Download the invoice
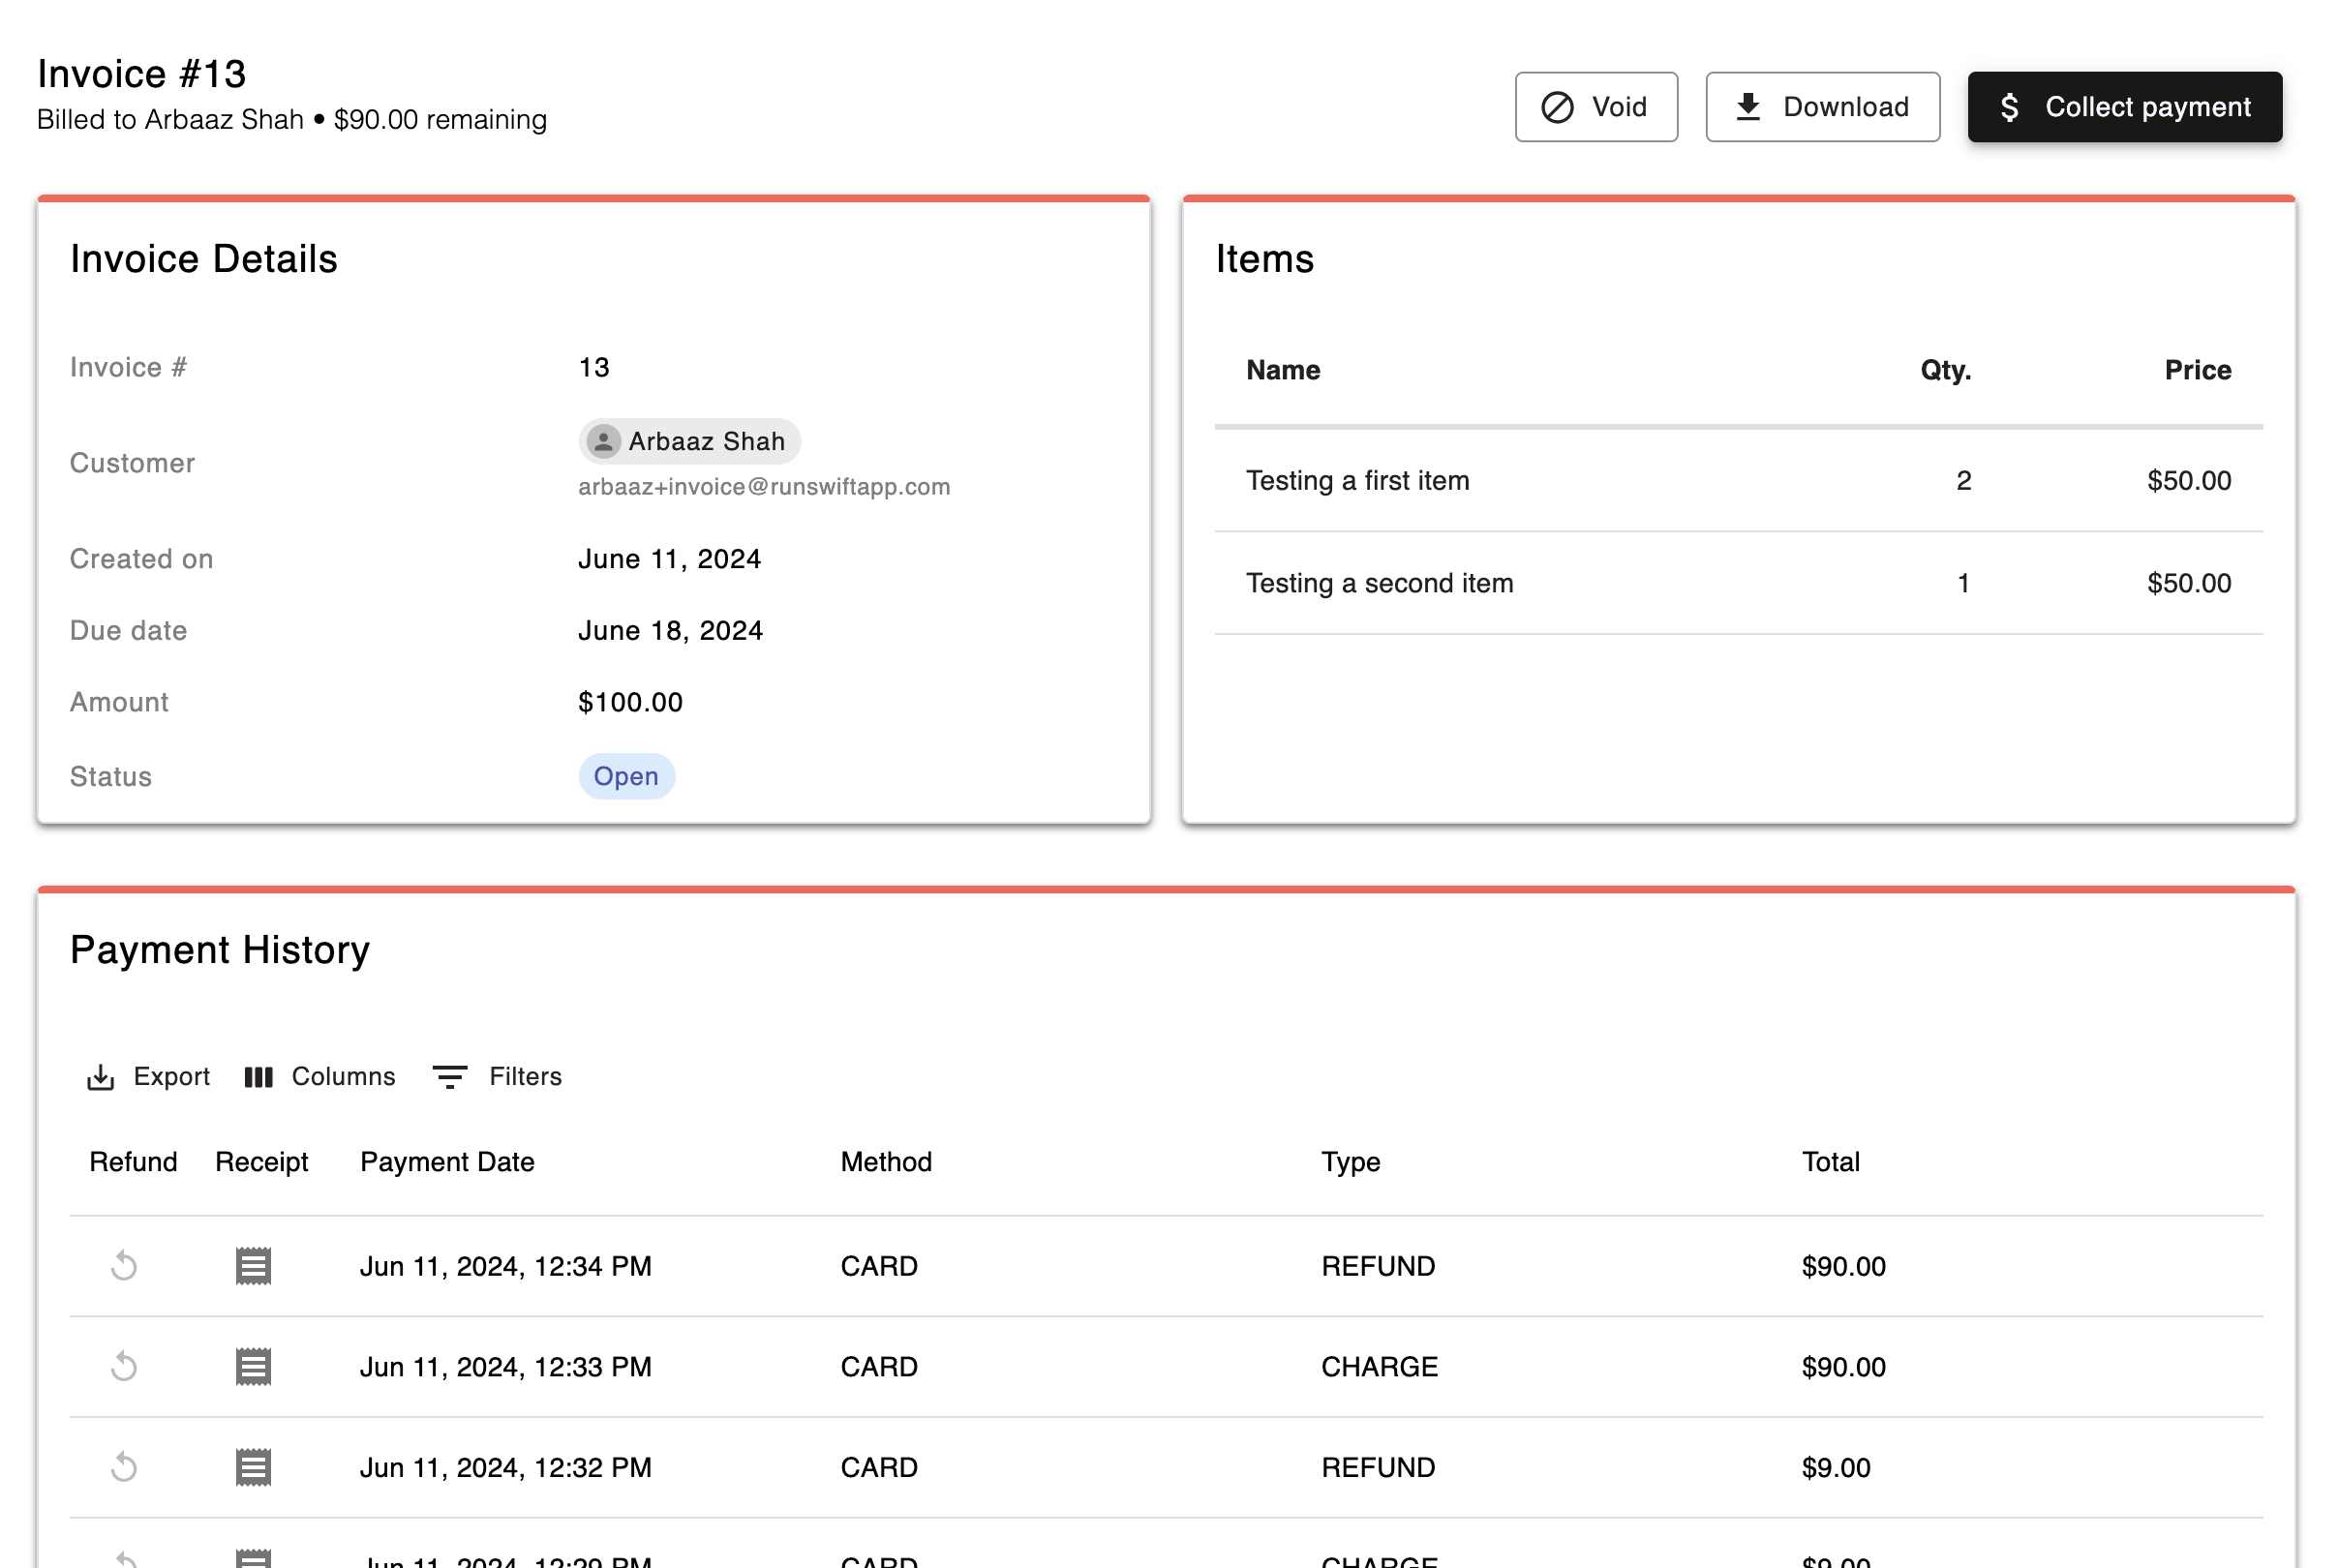 click(1821, 107)
